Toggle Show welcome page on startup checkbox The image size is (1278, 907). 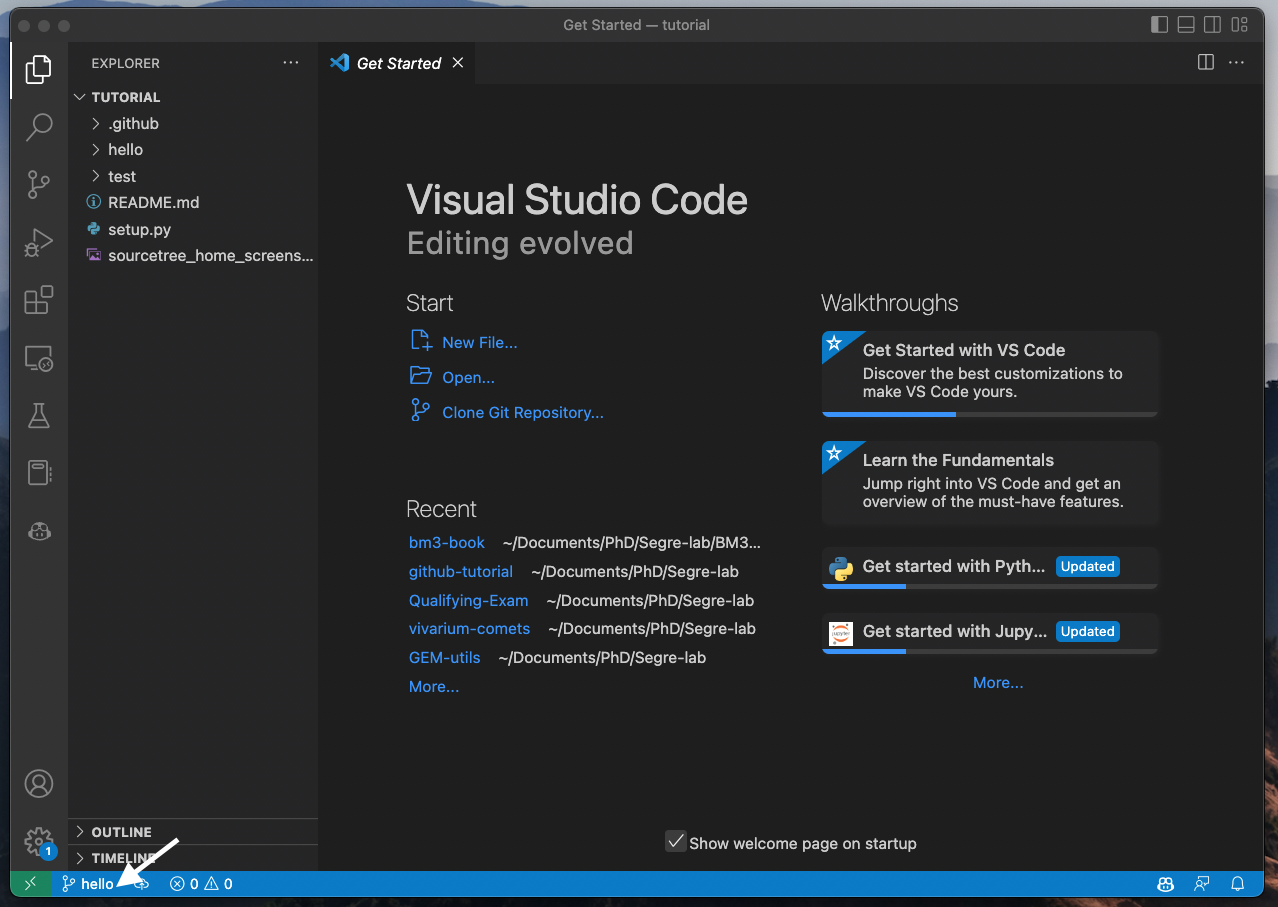click(676, 842)
